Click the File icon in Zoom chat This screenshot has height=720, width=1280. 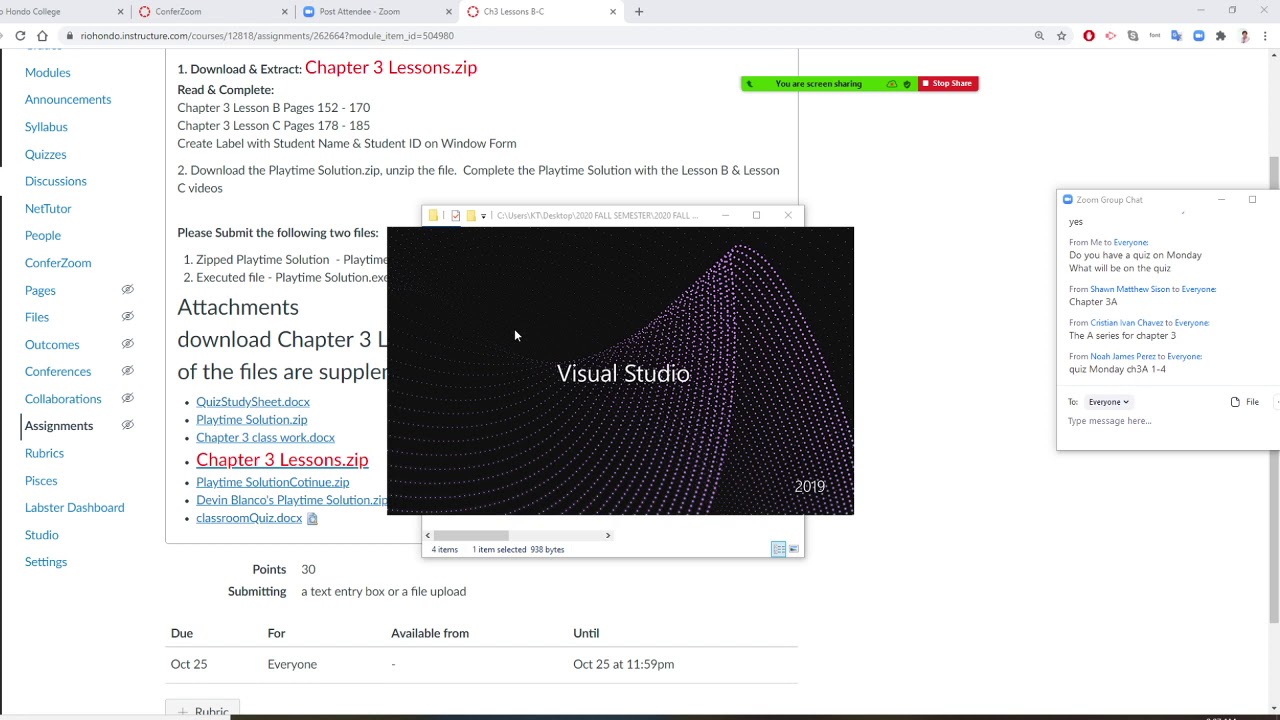click(1245, 402)
